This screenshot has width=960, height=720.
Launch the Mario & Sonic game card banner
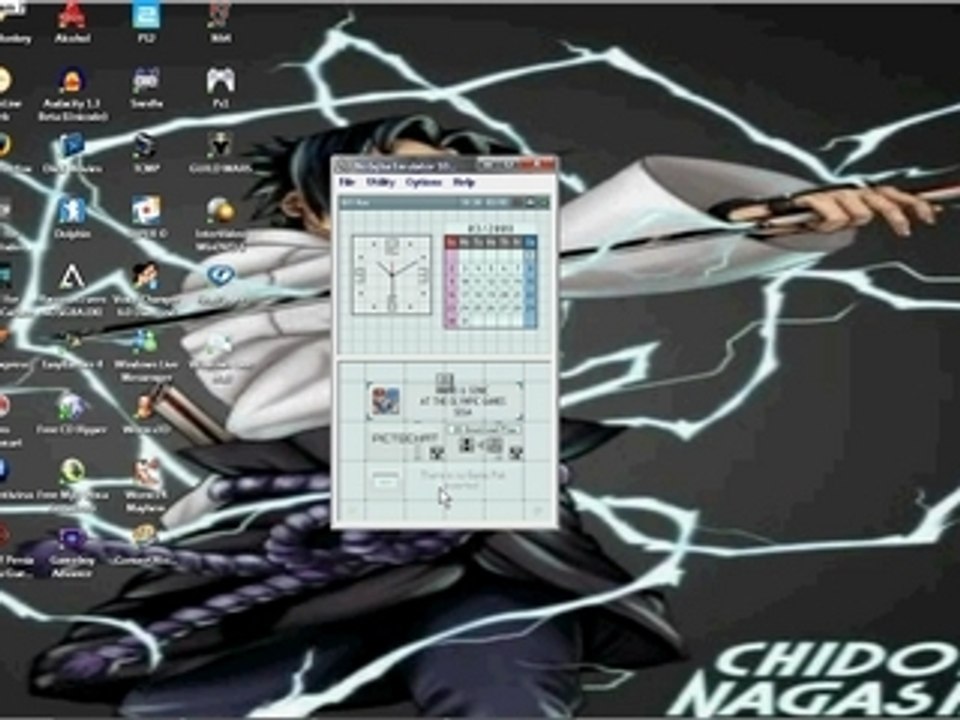(444, 401)
